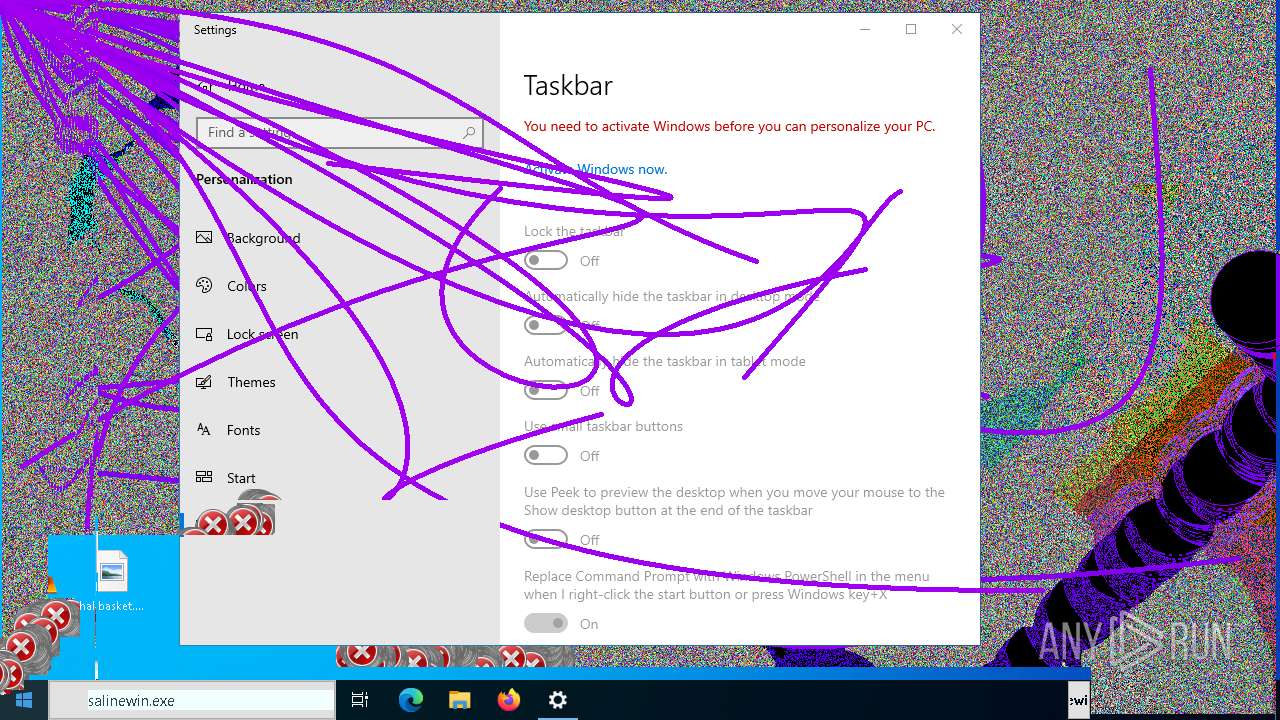Toggle auto-hide taskbar in tablet mode switch
Viewport: 1280px width, 720px height.
546,390
